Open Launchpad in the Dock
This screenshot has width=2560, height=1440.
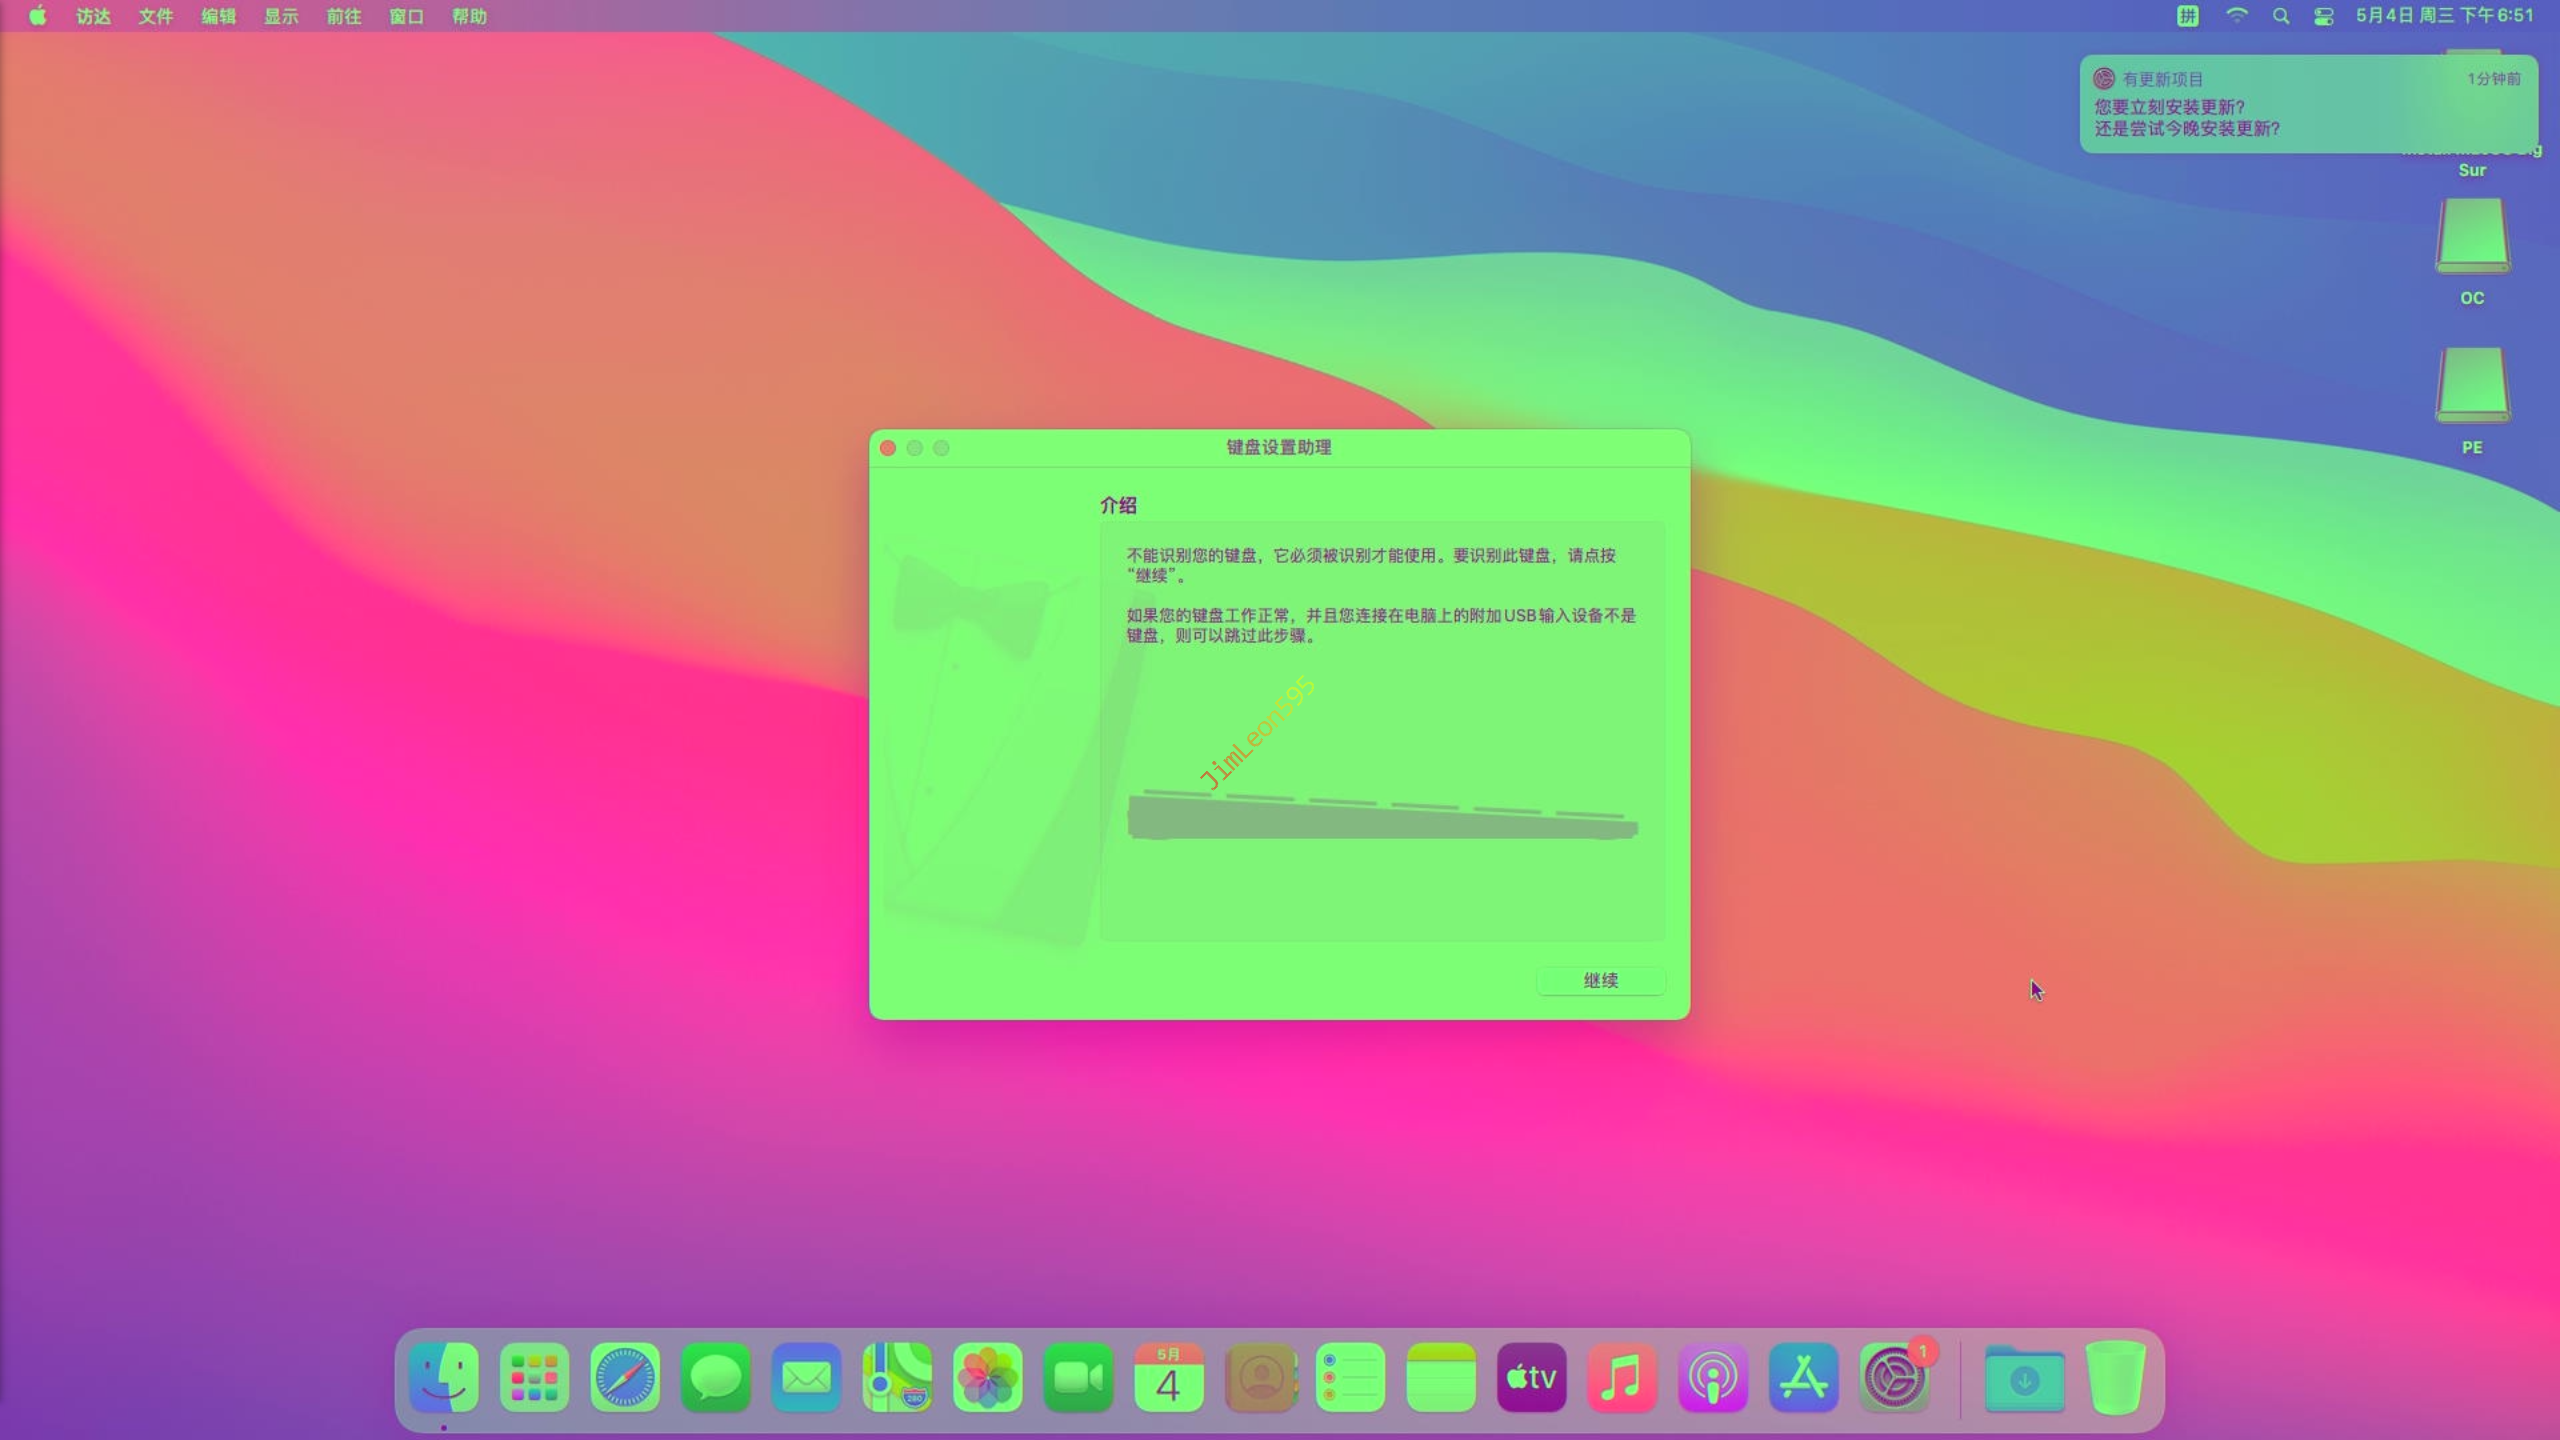coord(534,1377)
